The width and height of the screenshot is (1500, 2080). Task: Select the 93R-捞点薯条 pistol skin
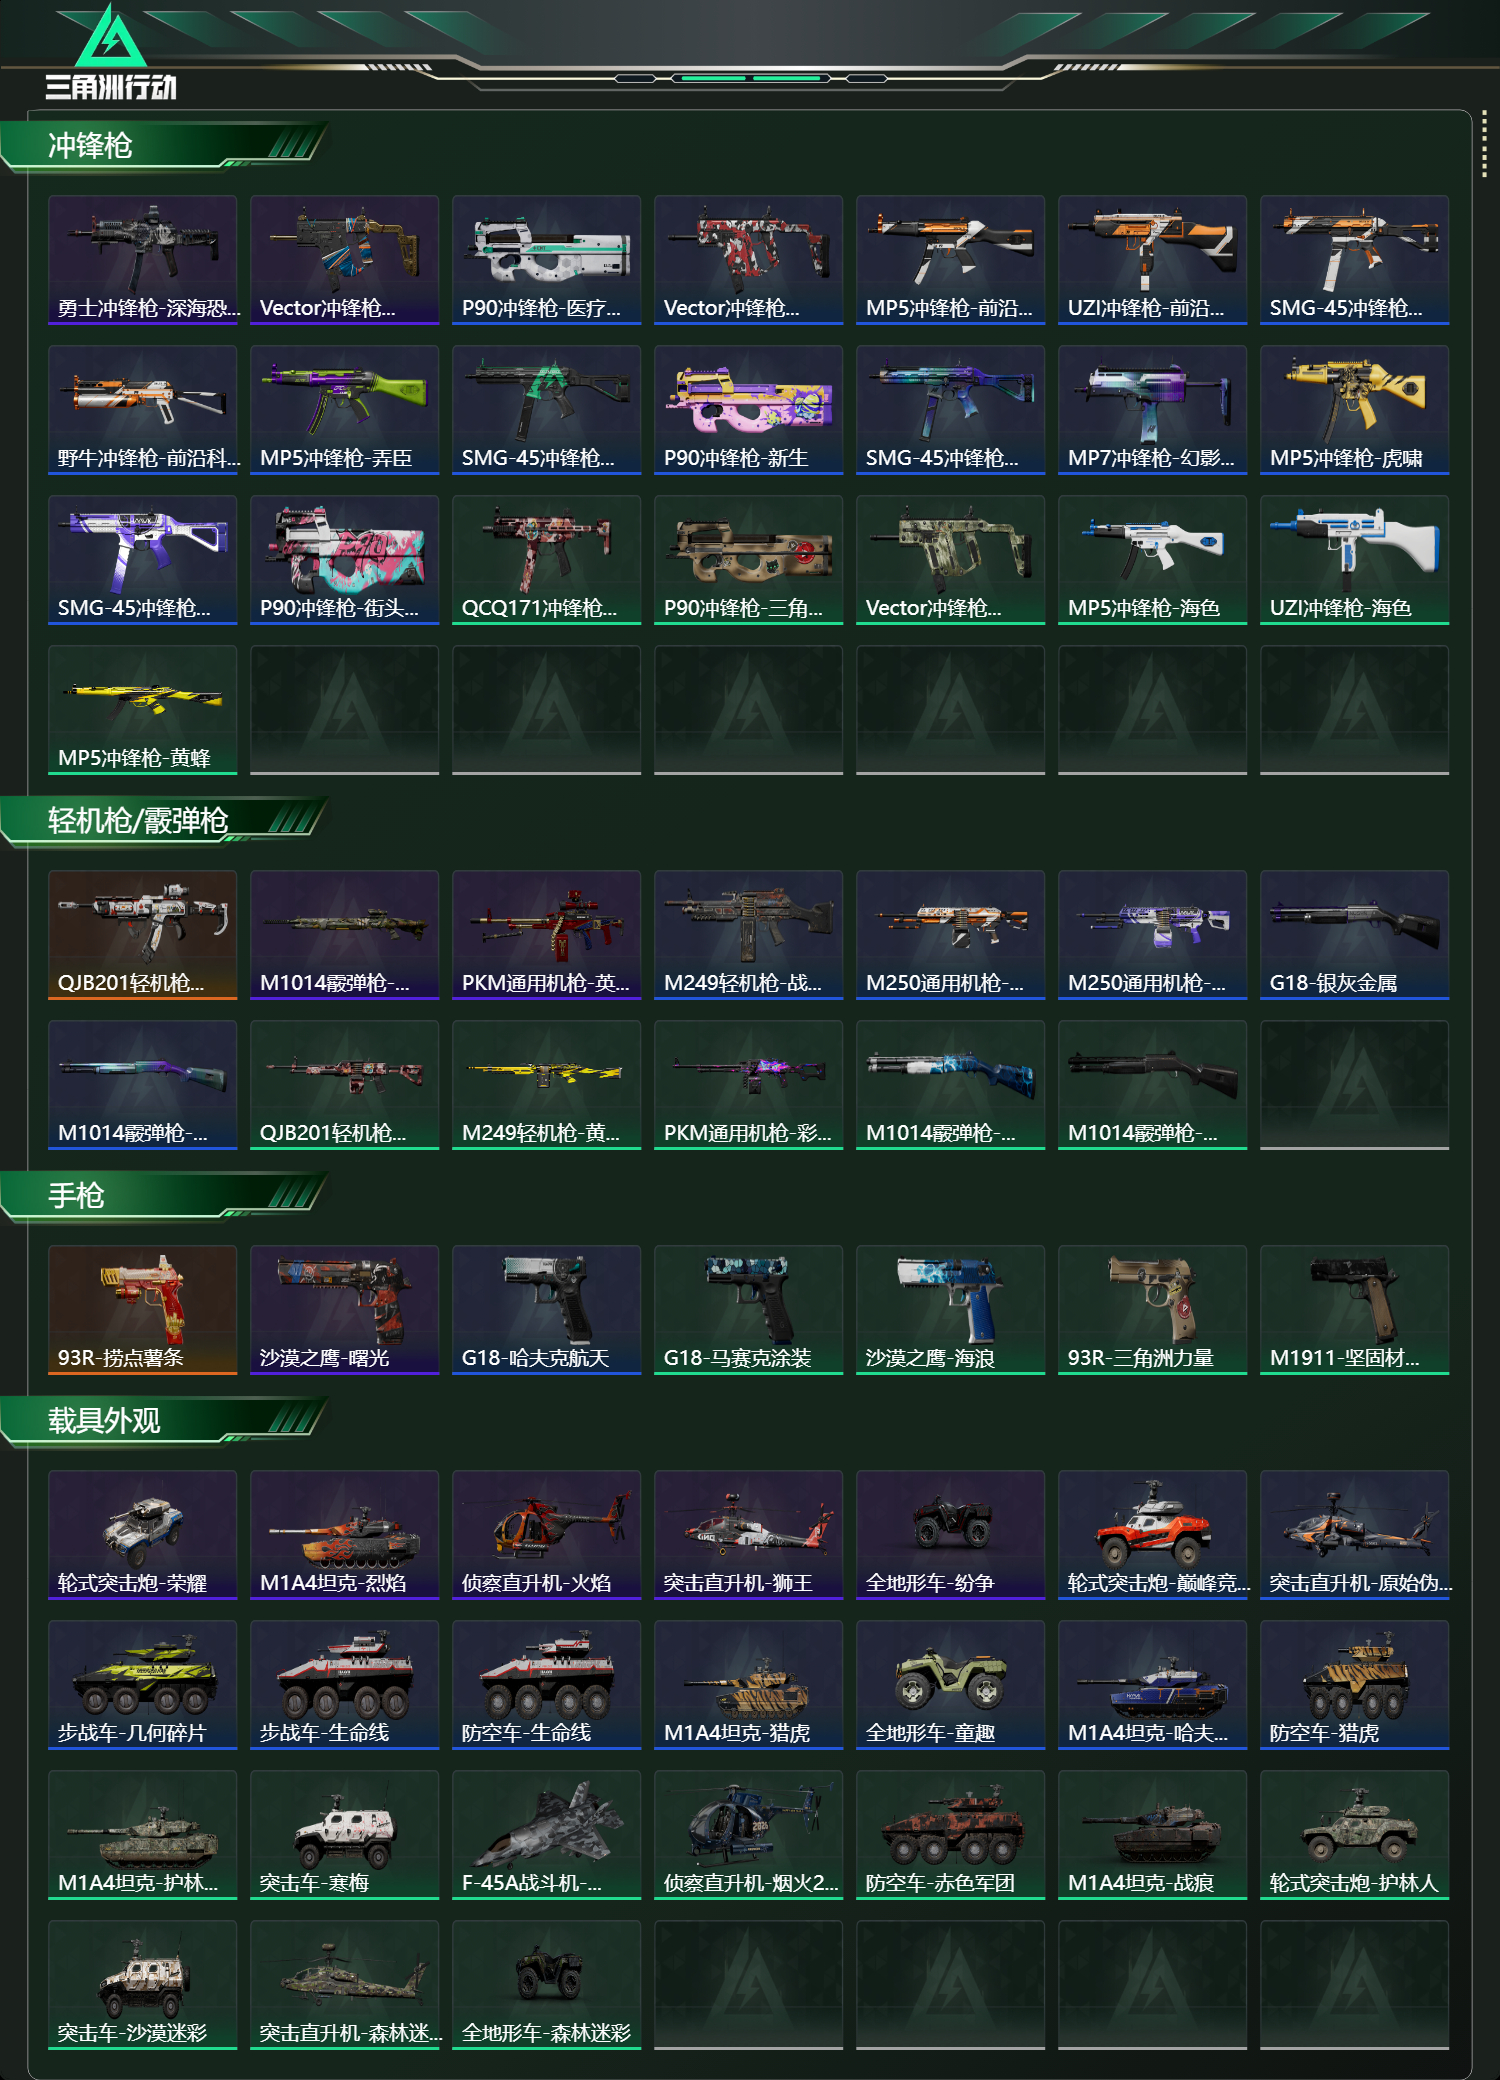(142, 1310)
